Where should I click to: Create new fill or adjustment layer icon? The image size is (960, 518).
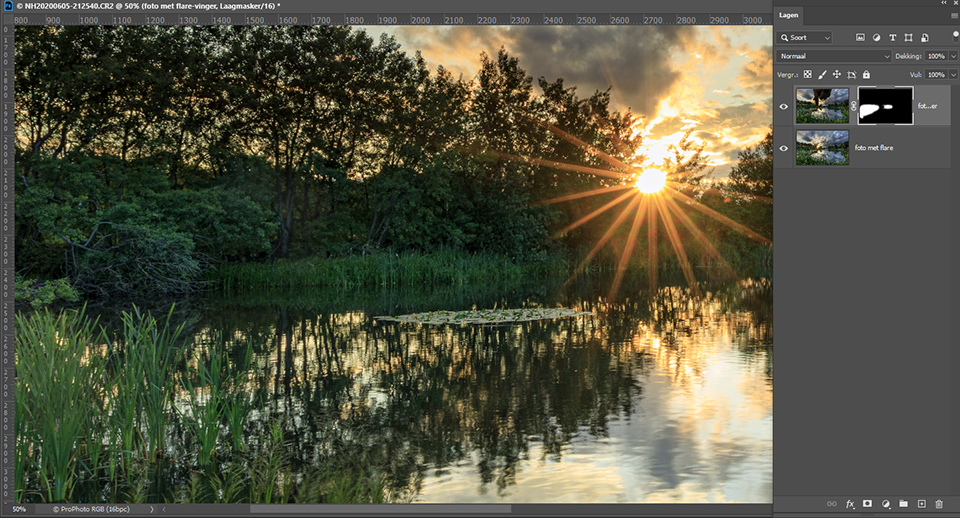[x=886, y=504]
